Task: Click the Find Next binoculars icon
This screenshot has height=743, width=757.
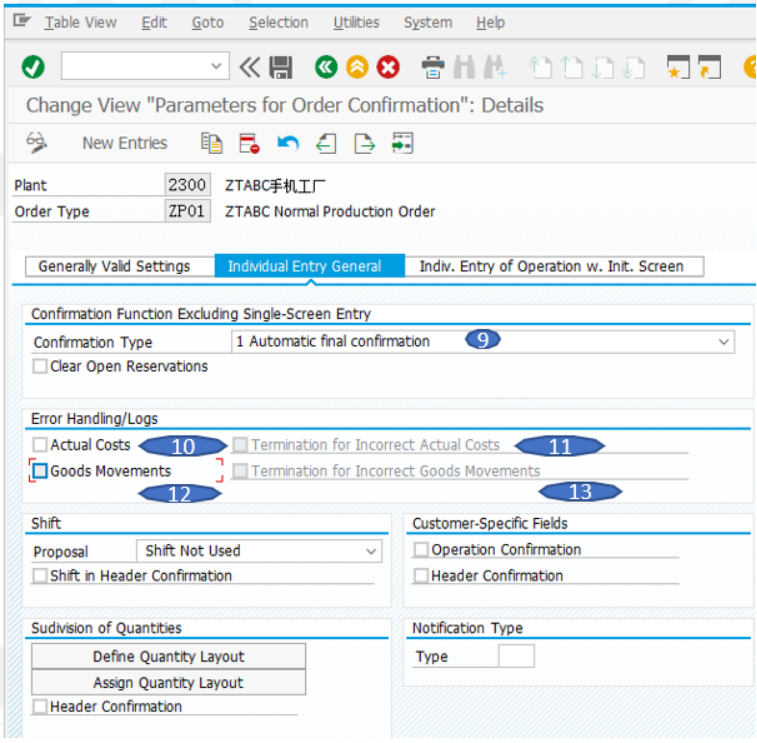Action: point(495,67)
